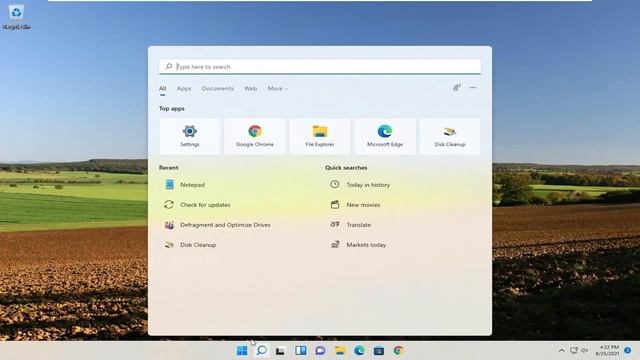
Task: Open Microsoft Store from taskbar
Action: (x=379, y=351)
